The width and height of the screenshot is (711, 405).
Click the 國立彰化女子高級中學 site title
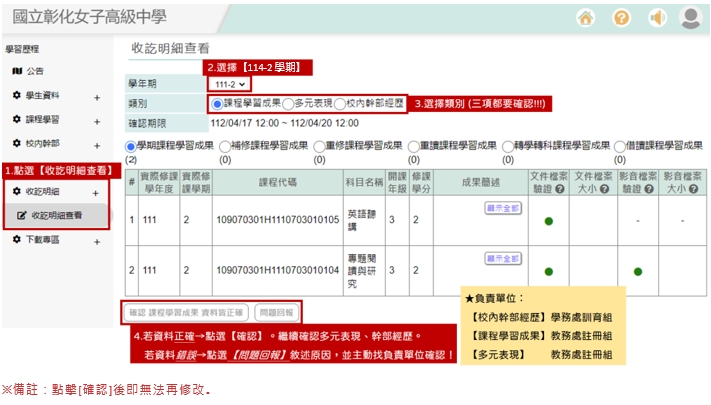pos(89,17)
